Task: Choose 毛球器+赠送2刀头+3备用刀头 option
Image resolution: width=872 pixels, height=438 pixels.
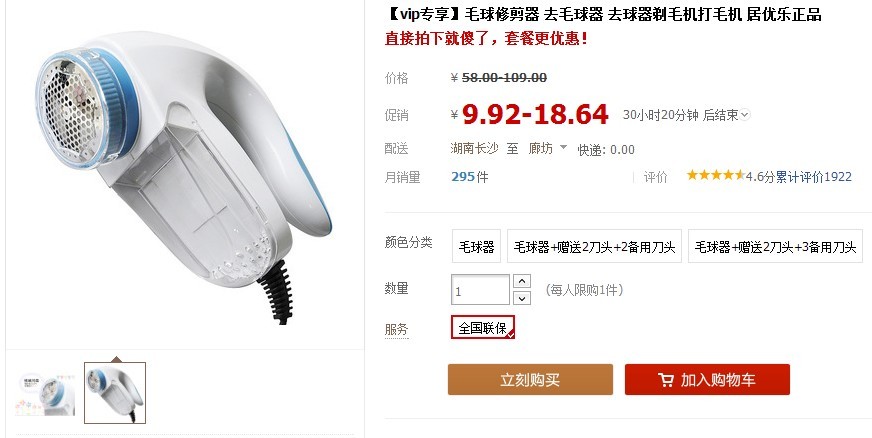Action: pos(775,246)
